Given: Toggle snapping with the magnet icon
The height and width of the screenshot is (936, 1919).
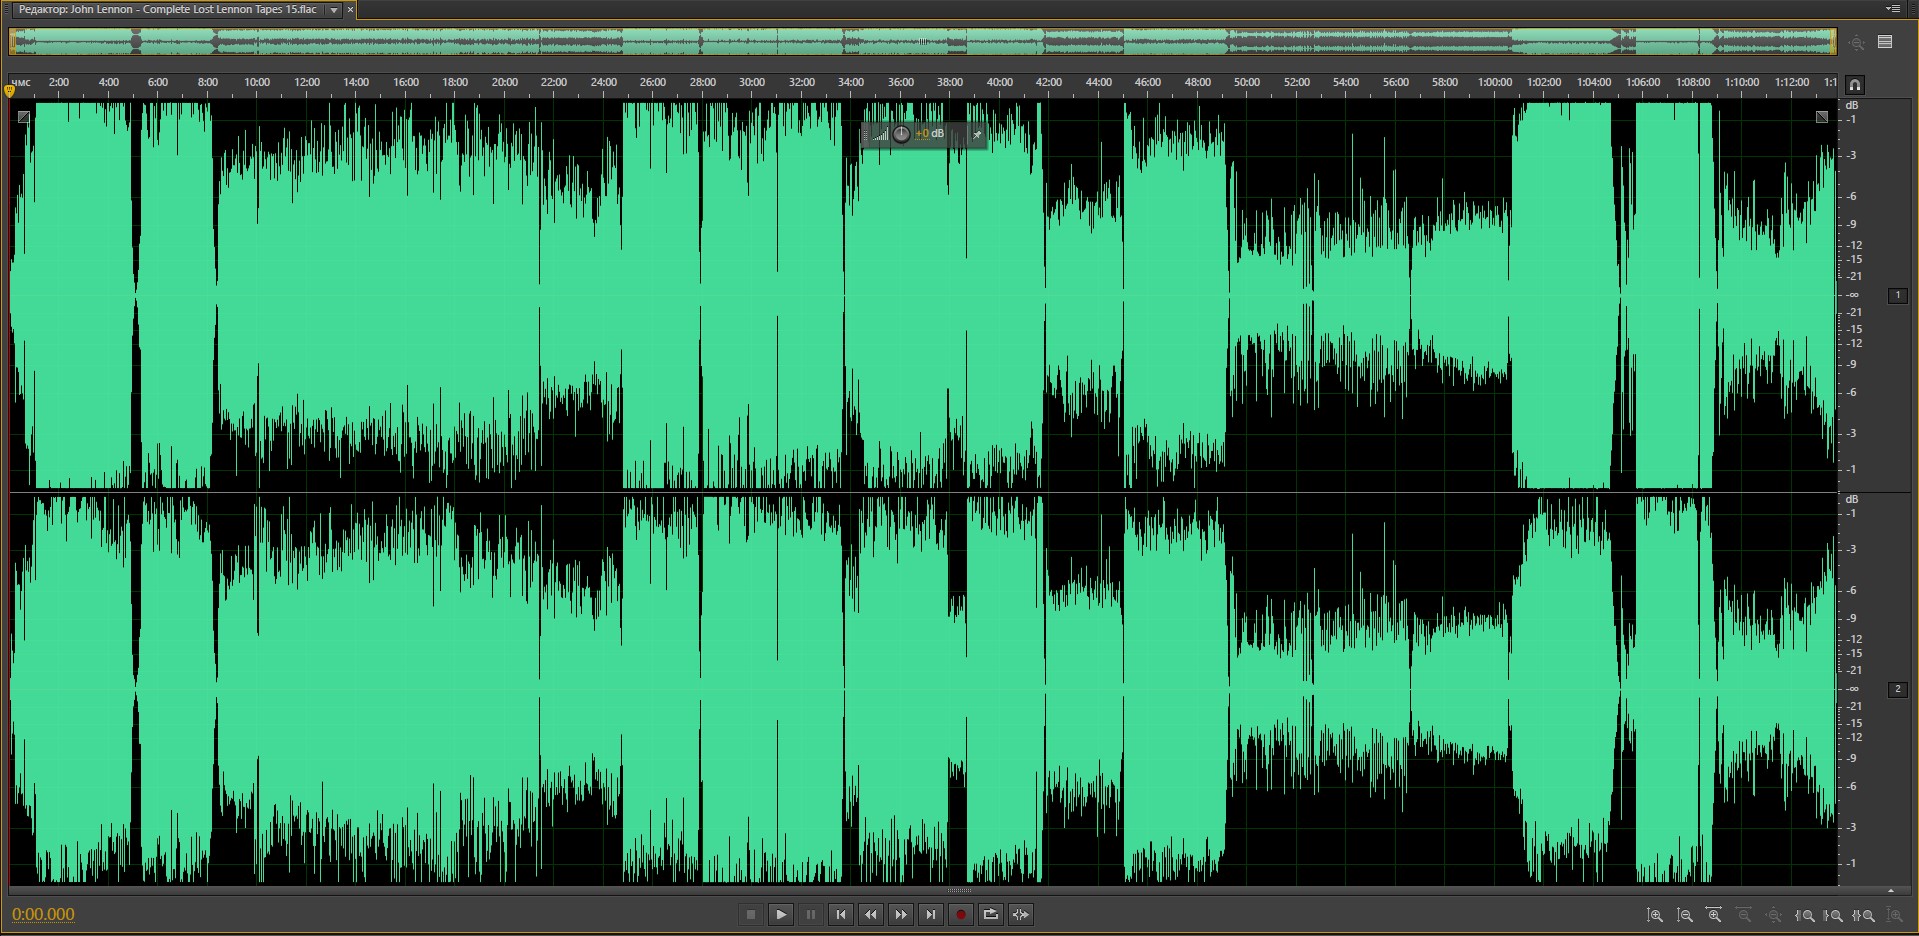Looking at the screenshot, I should click(1855, 85).
